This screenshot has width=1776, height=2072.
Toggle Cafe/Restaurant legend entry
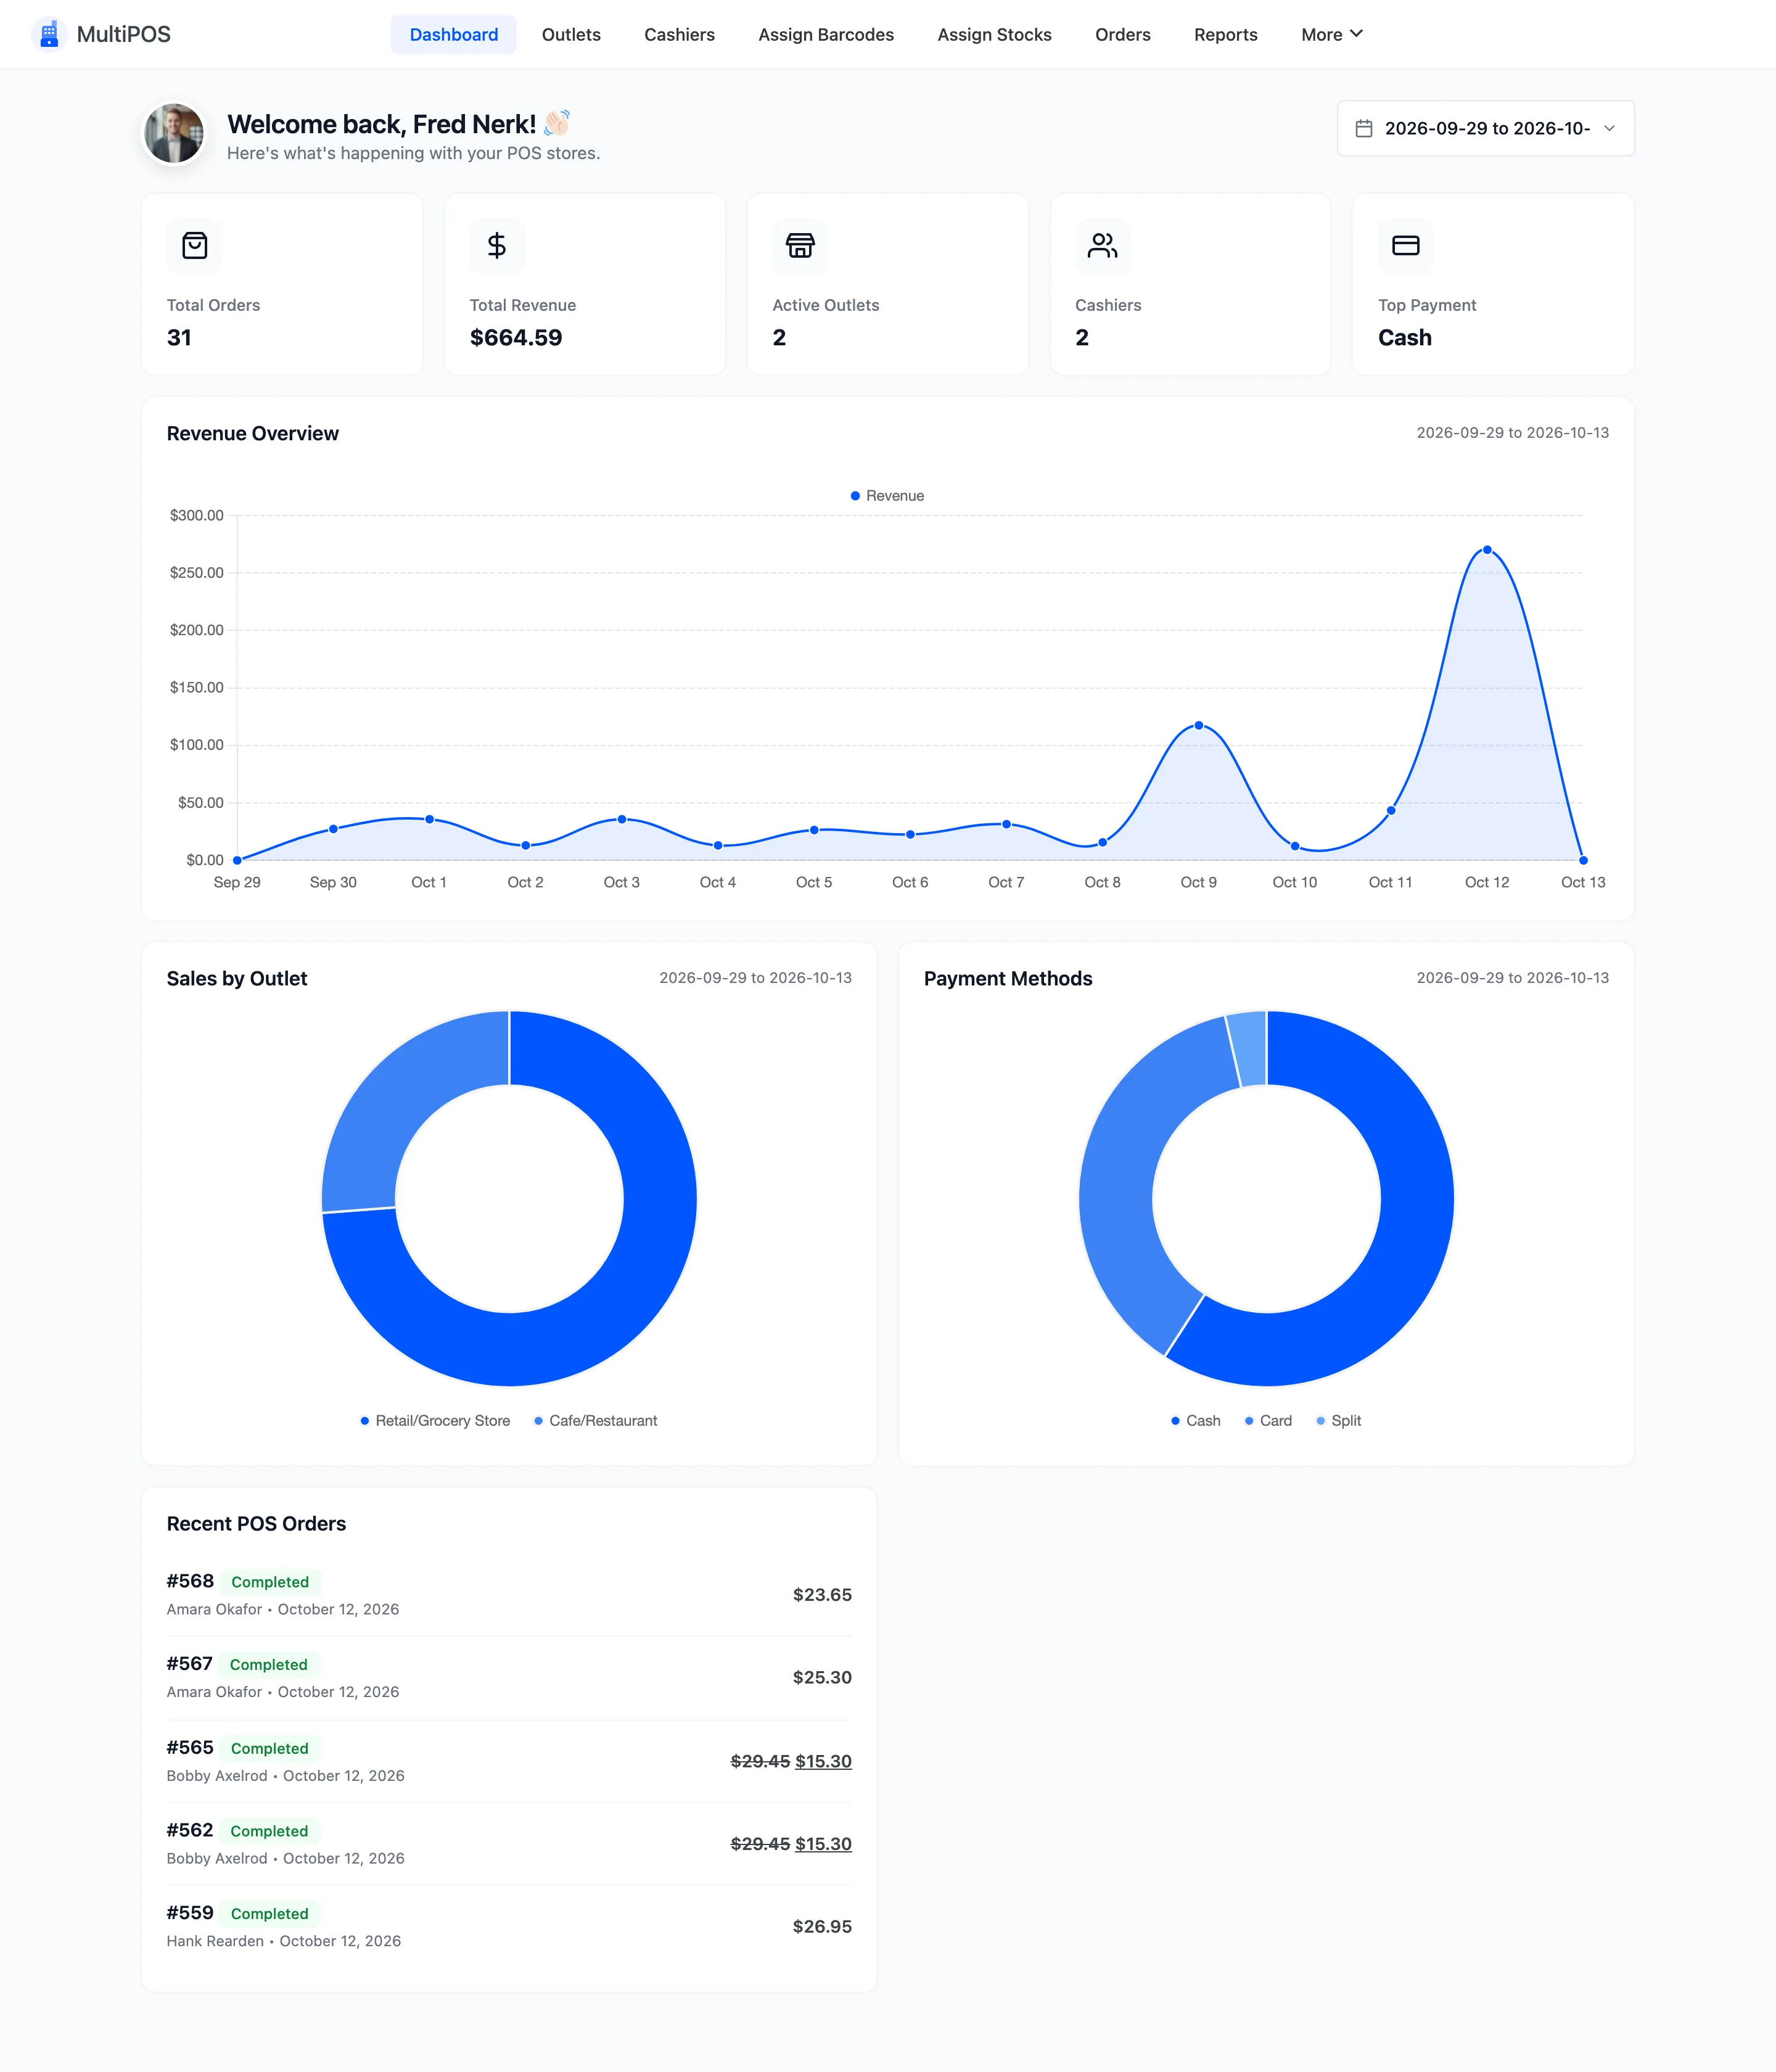[595, 1421]
